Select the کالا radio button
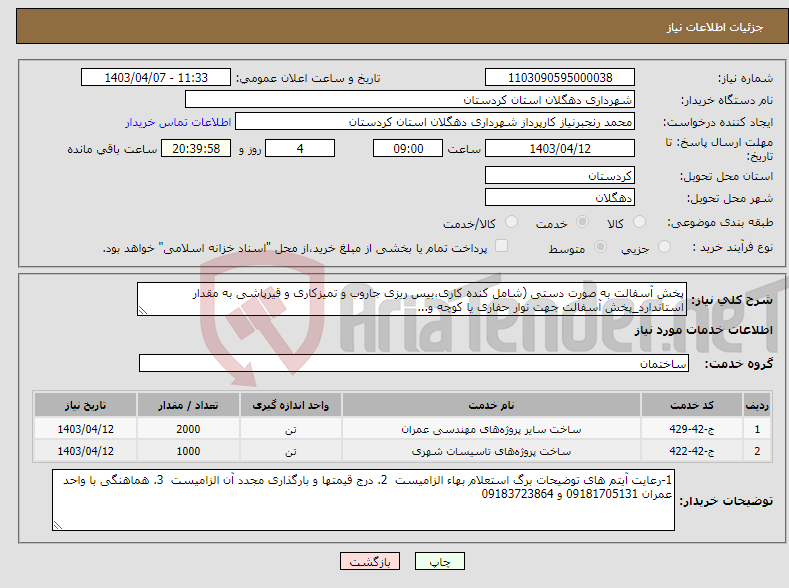 [639, 222]
